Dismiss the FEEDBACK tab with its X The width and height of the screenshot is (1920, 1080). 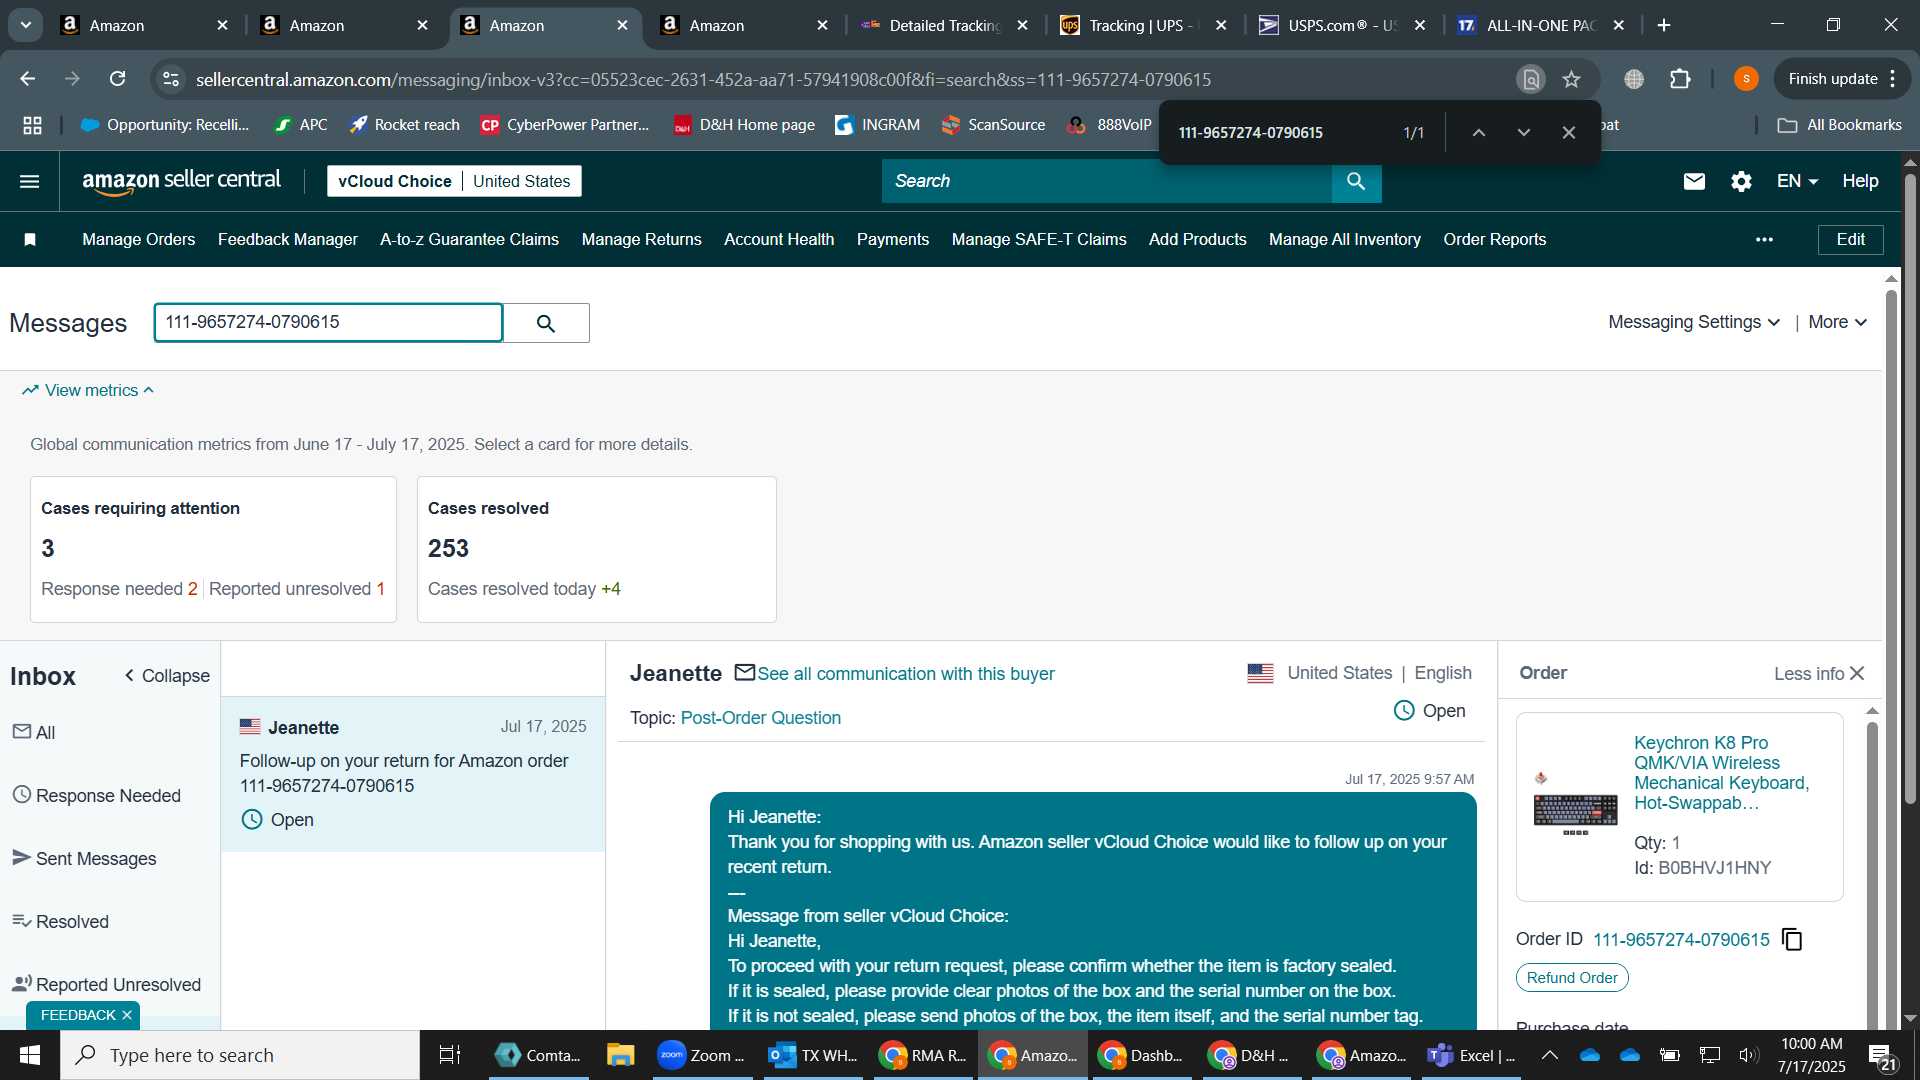click(127, 1015)
